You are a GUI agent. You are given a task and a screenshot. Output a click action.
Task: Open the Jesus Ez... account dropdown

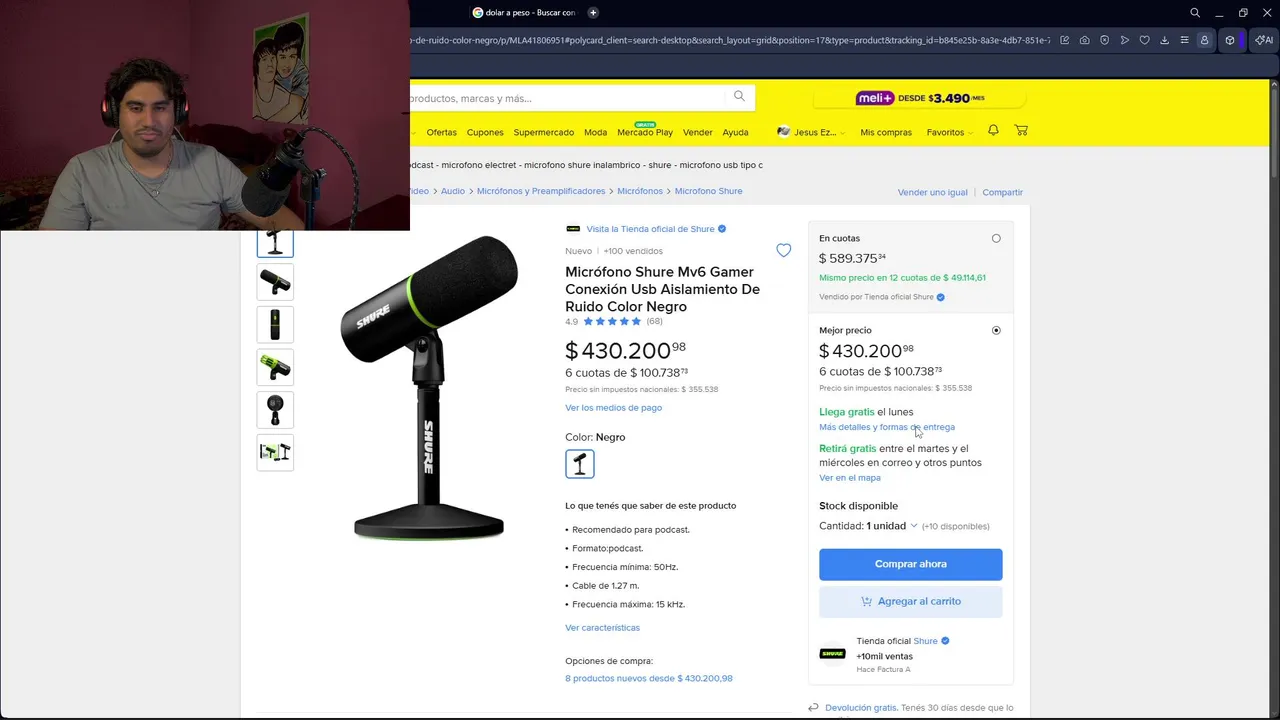(x=812, y=132)
